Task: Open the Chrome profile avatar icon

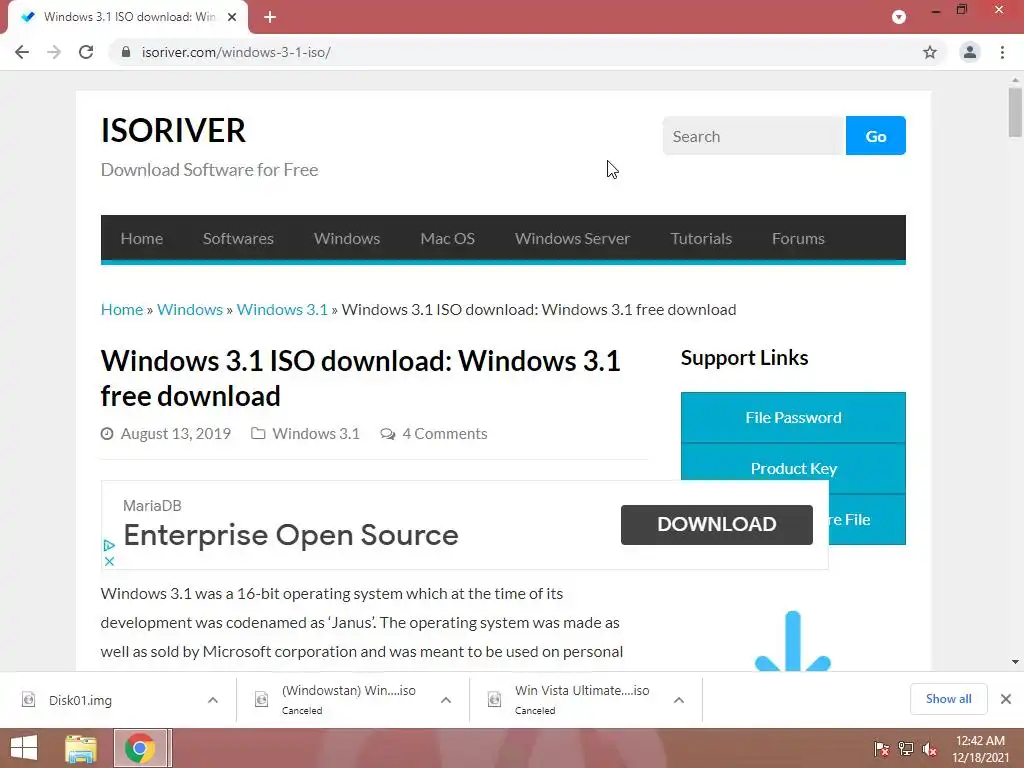Action: [970, 52]
